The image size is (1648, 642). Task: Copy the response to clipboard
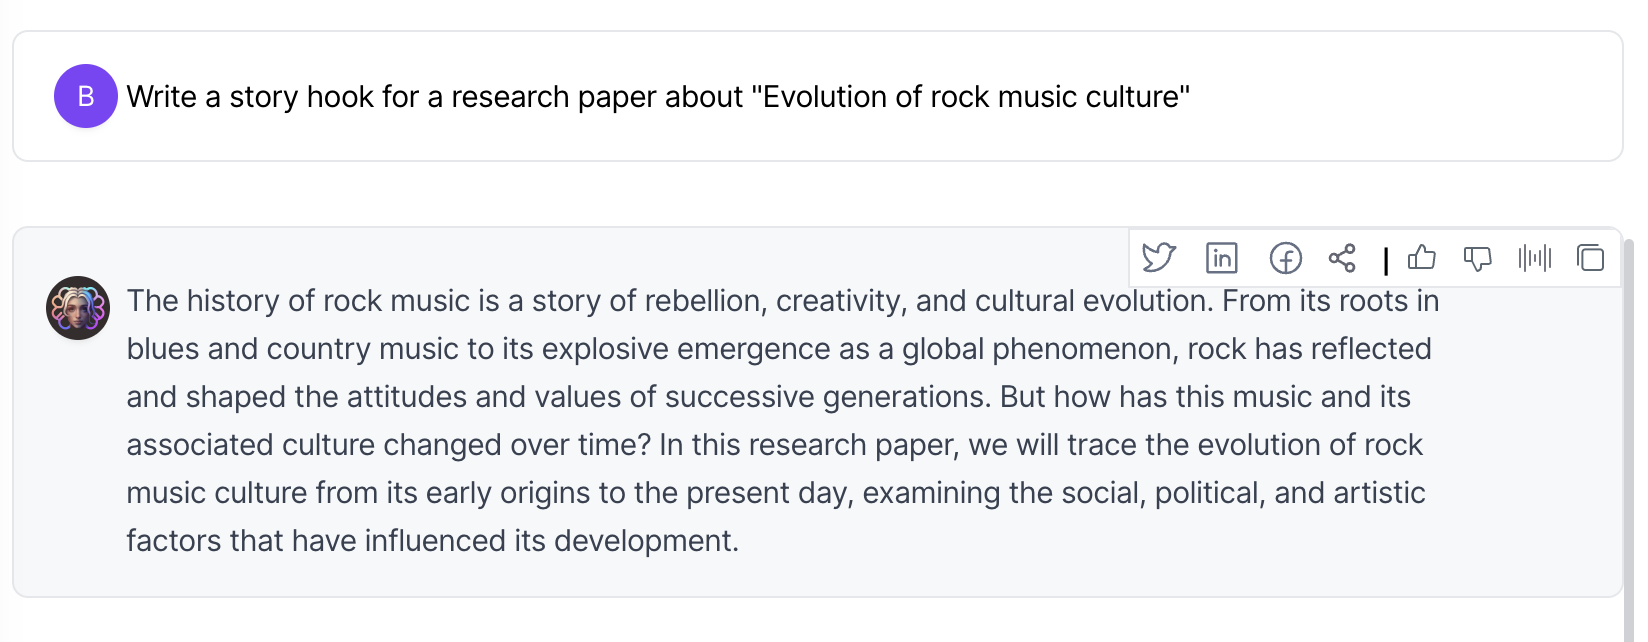tap(1590, 258)
